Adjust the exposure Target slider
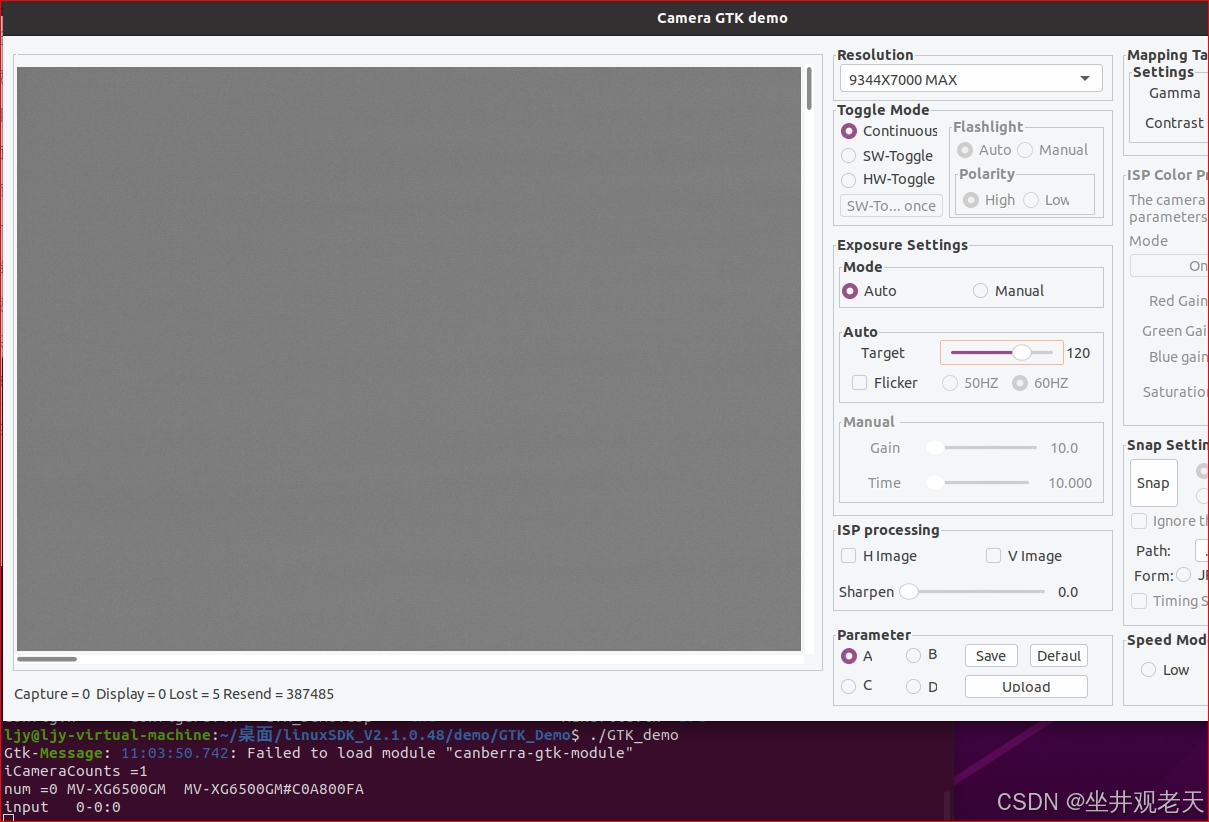Image resolution: width=1209 pixels, height=822 pixels. tap(1022, 352)
